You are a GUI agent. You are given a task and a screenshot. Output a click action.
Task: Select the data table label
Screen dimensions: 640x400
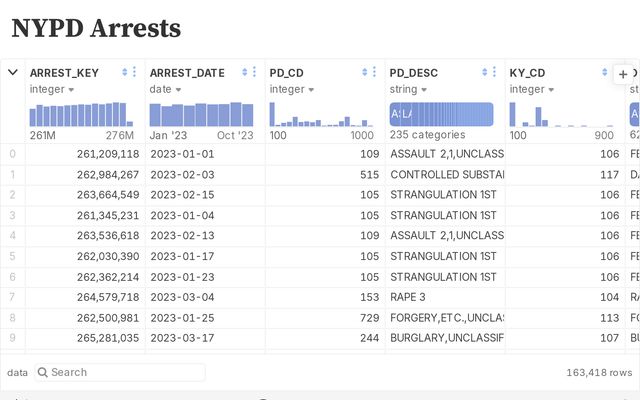click(17, 372)
